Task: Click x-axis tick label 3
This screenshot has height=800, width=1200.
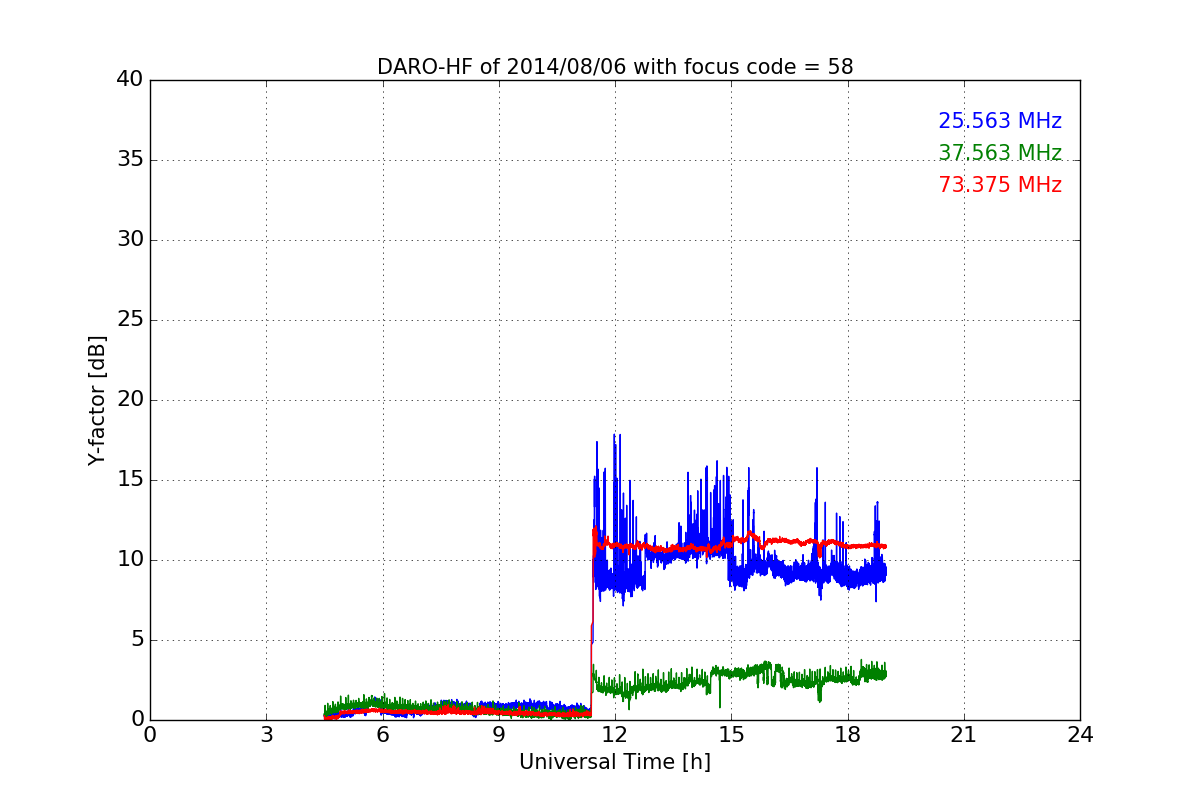Action: 266,735
